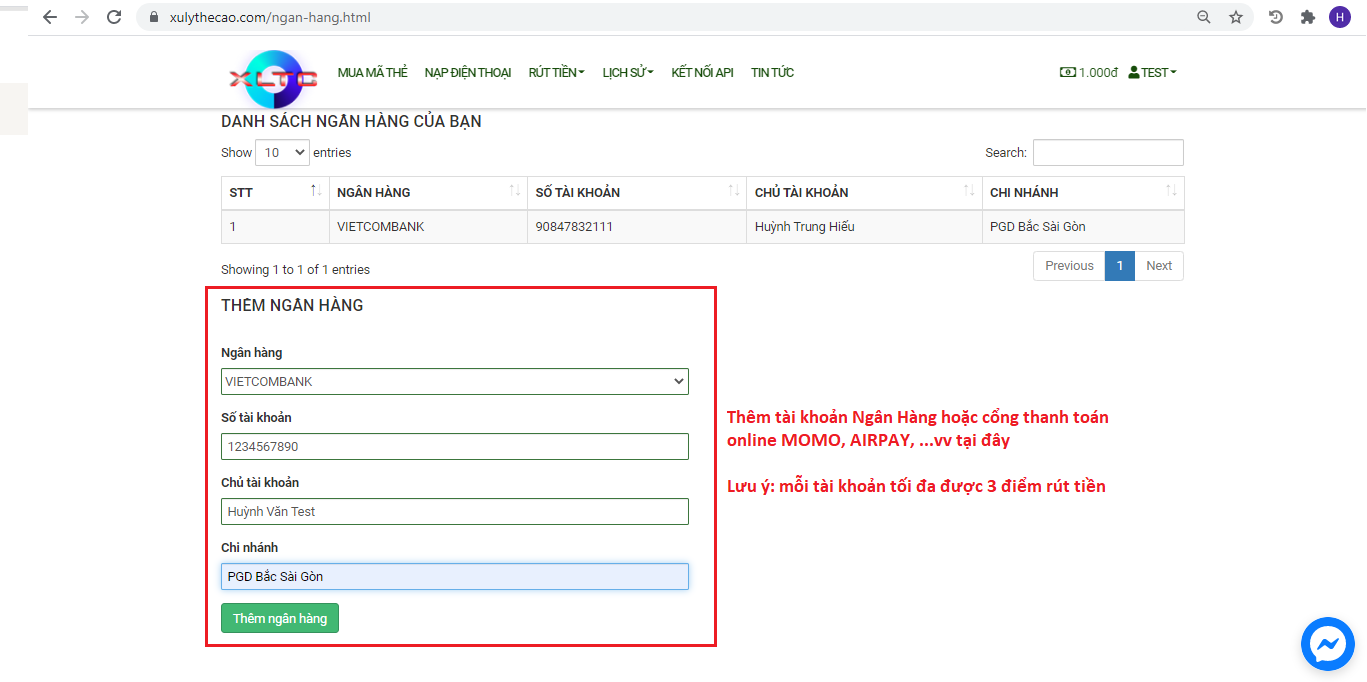Open the MUA MÃ THẺ menu item
The image size is (1367, 682).
tap(373, 73)
